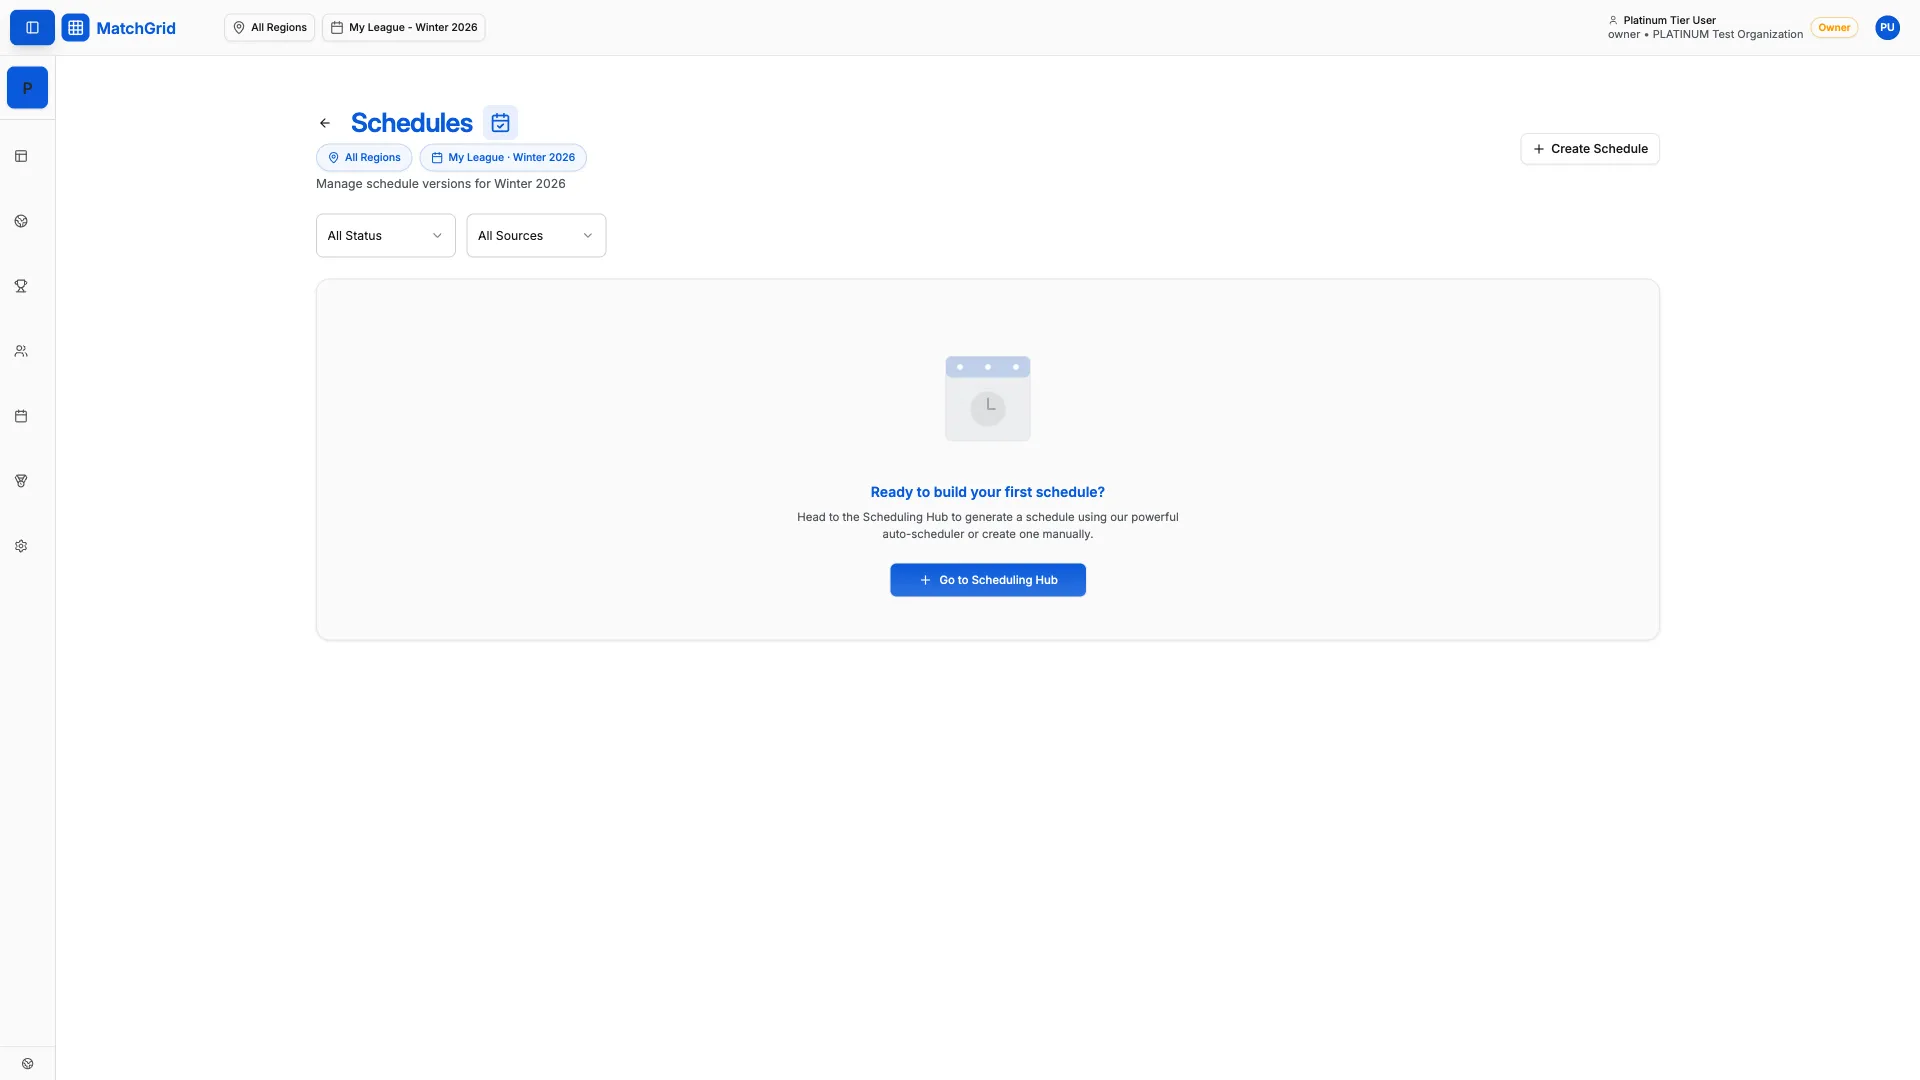Click the calendar-check icon next to Schedules
The width and height of the screenshot is (1920, 1080).
(500, 123)
